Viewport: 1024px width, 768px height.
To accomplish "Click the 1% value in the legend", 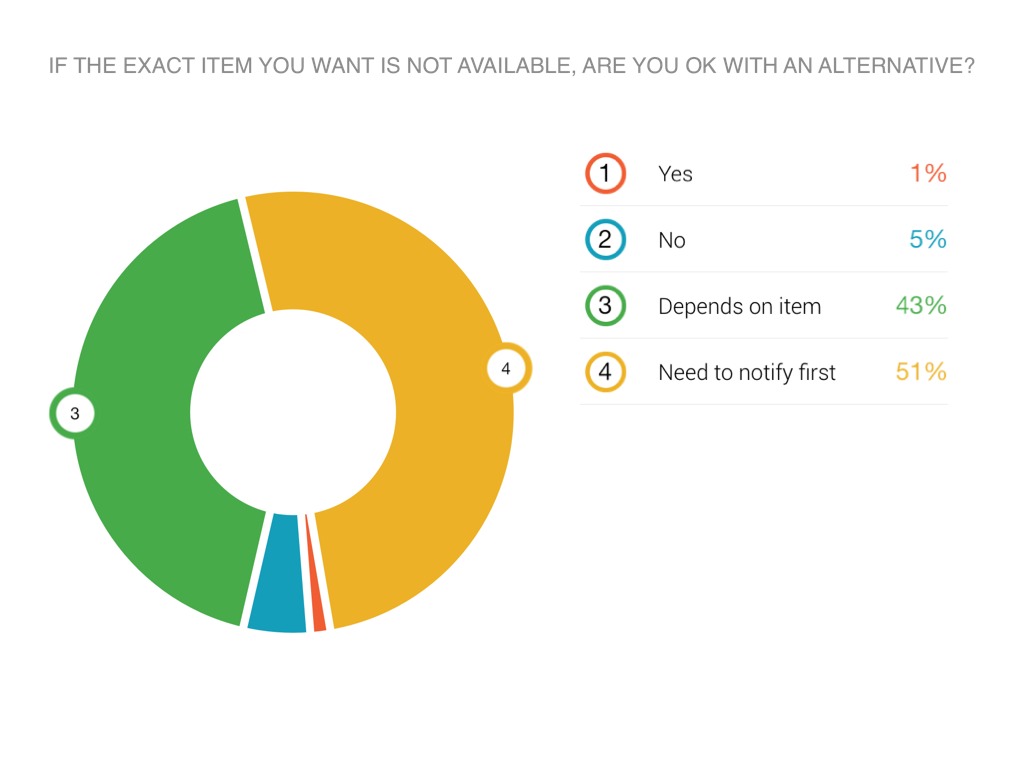I will point(927,174).
